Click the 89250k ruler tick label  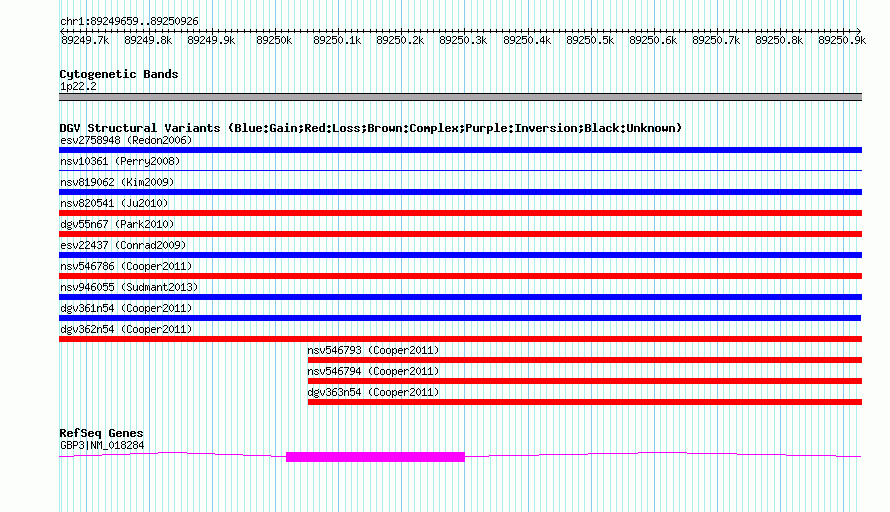click(274, 40)
